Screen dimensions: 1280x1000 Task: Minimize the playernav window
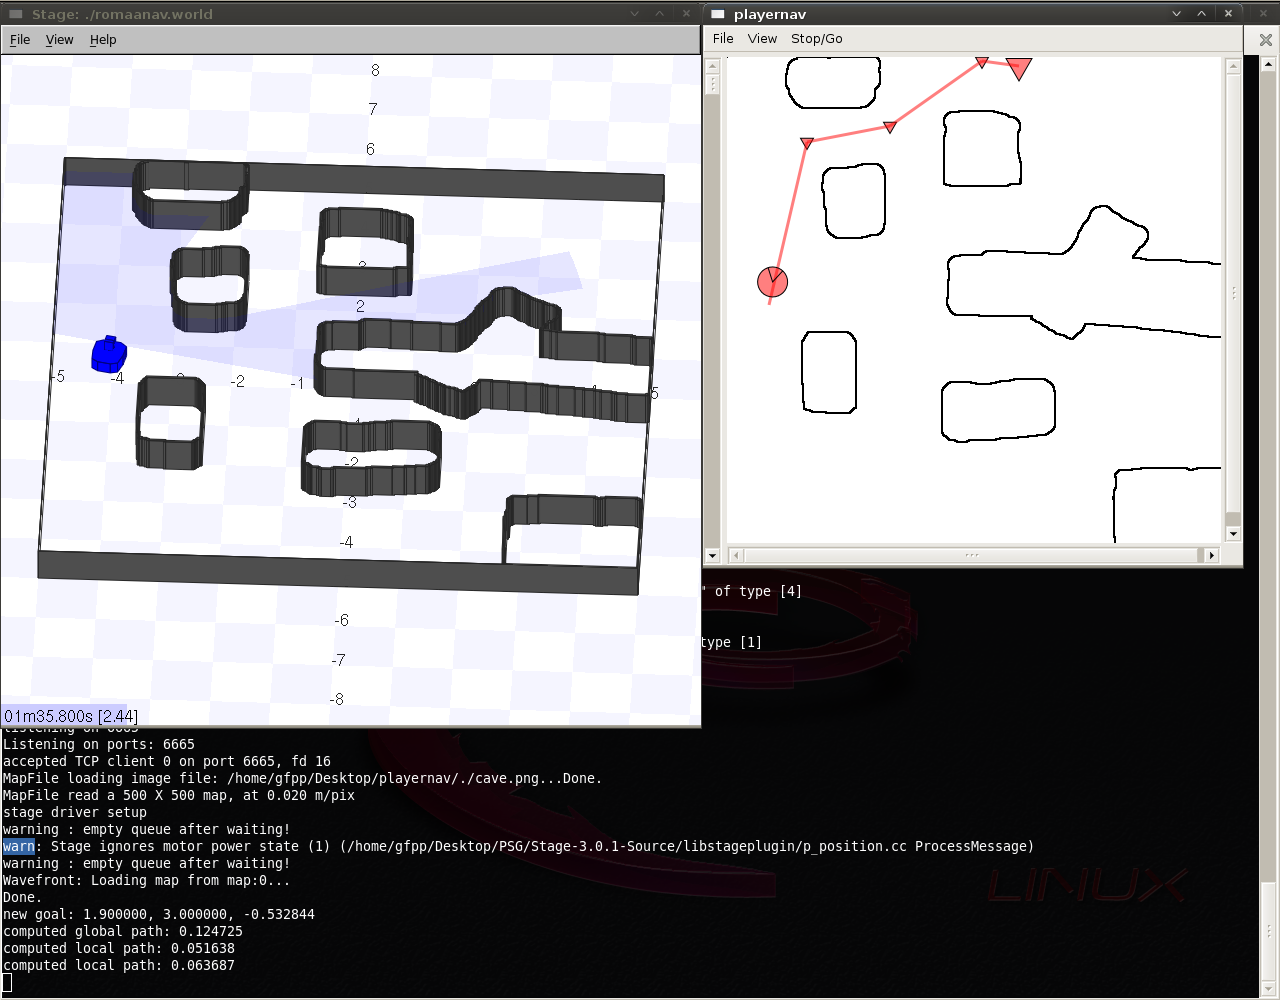(1176, 14)
